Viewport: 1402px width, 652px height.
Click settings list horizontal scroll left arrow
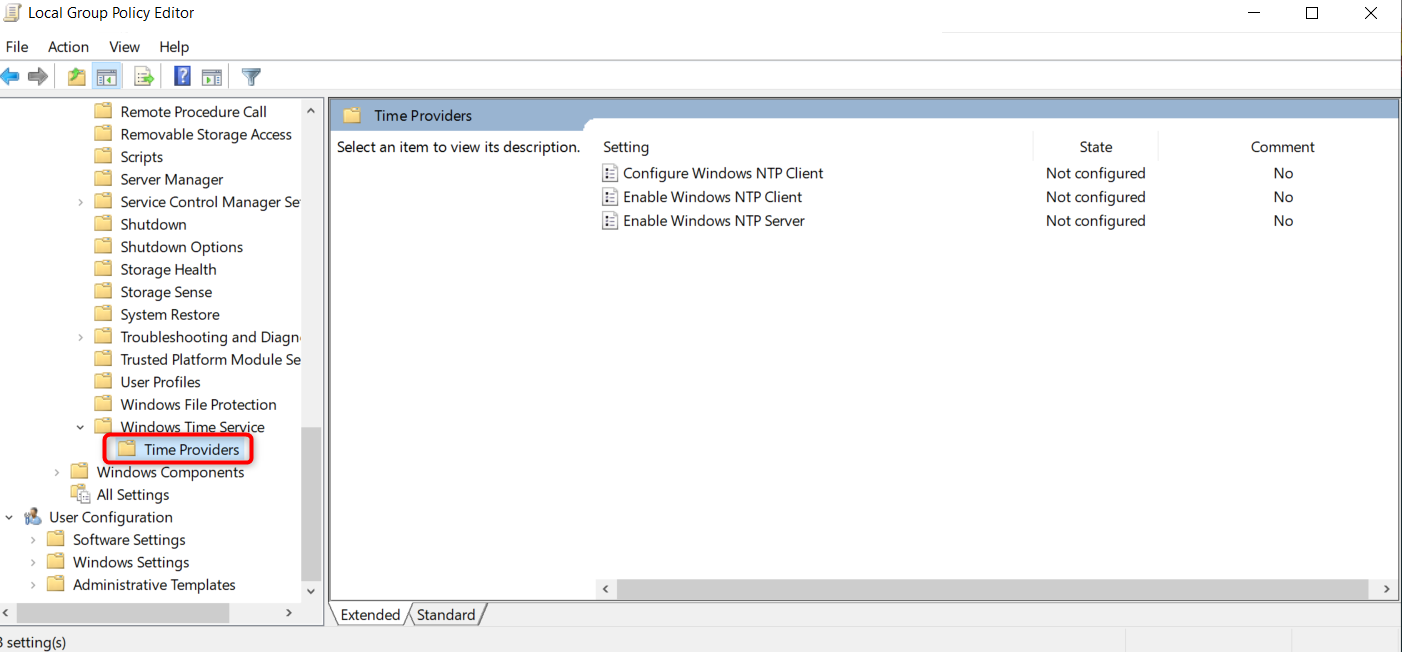point(606,589)
